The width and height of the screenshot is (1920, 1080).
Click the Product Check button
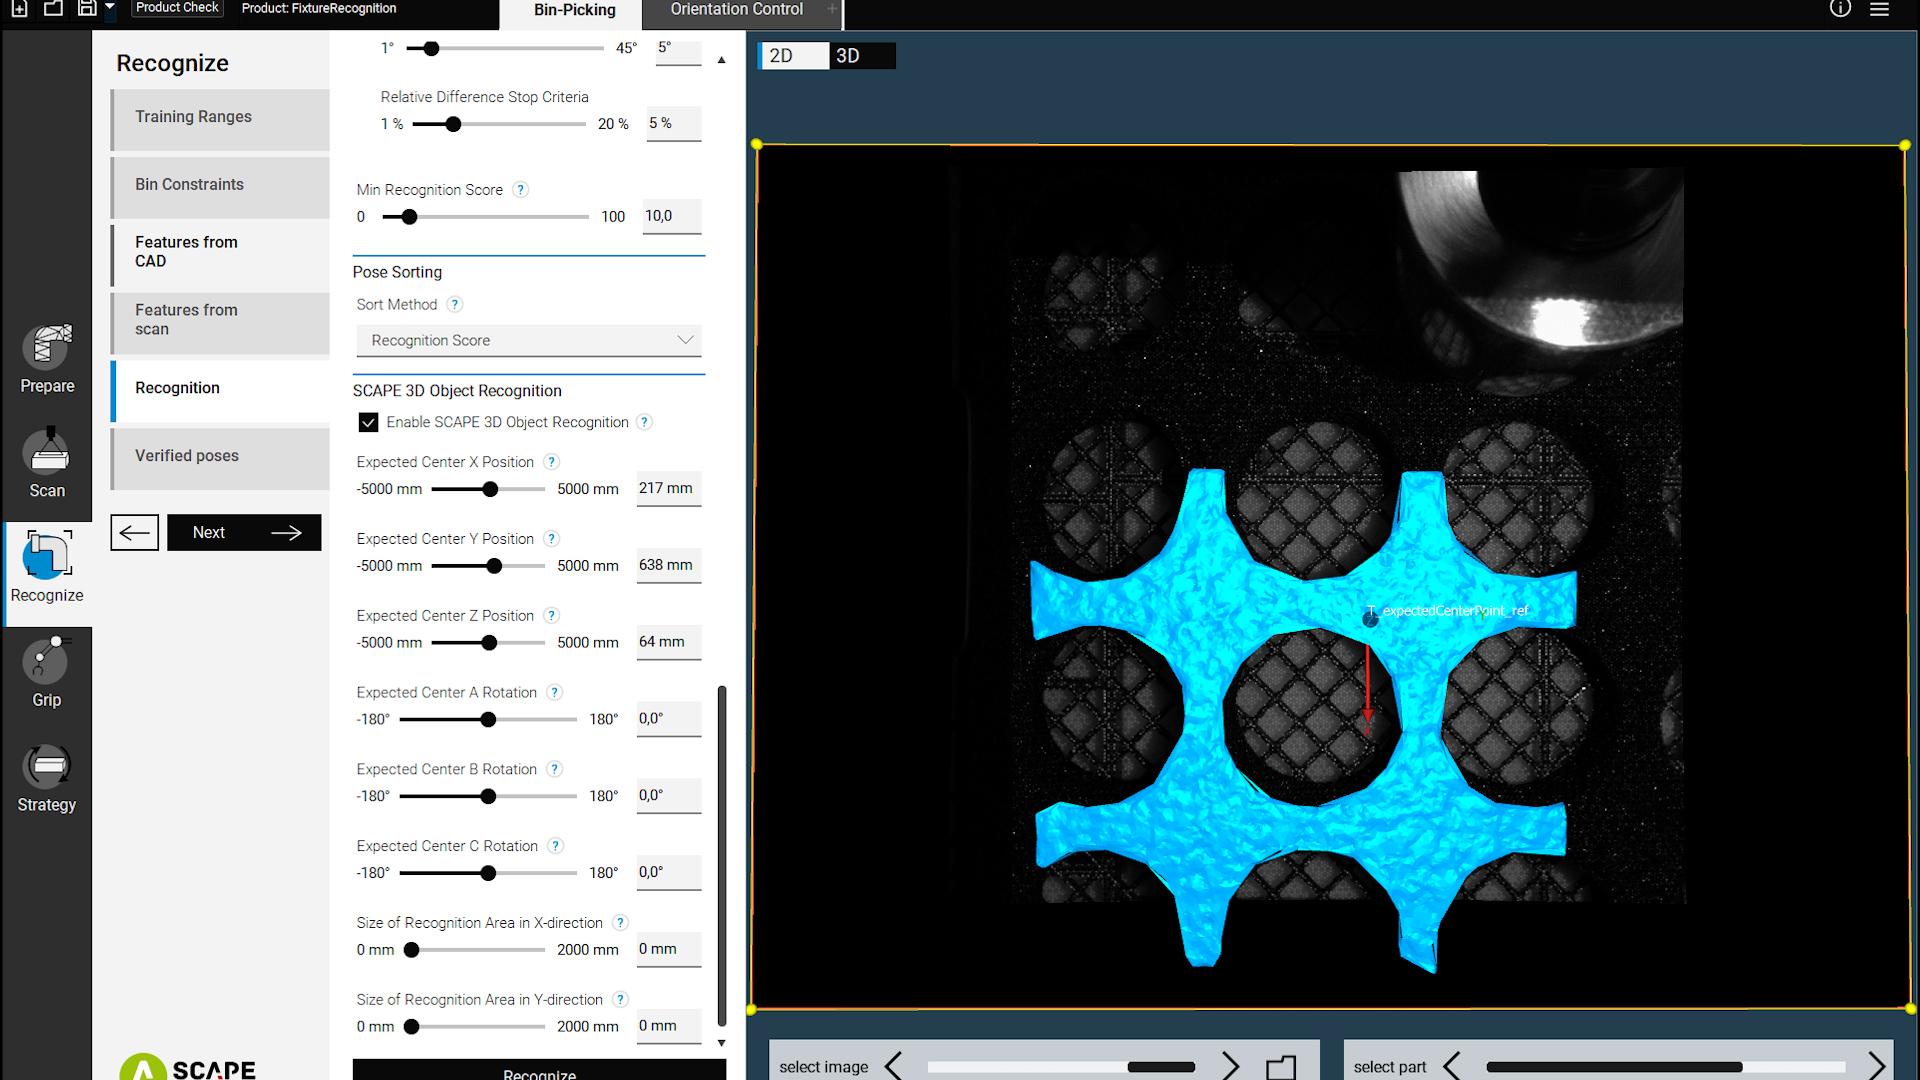coord(177,8)
